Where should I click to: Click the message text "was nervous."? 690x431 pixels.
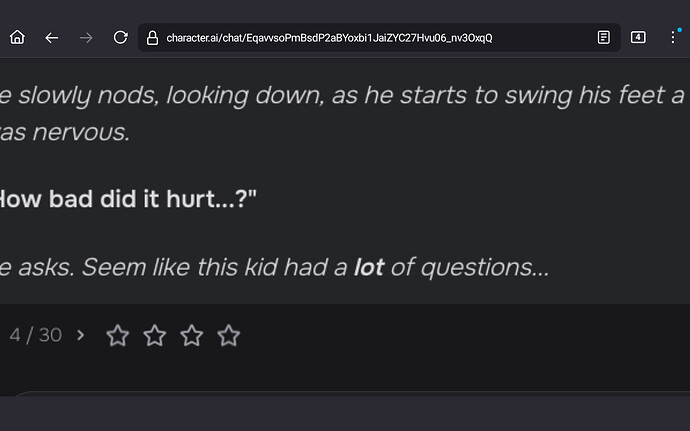click(x=65, y=132)
